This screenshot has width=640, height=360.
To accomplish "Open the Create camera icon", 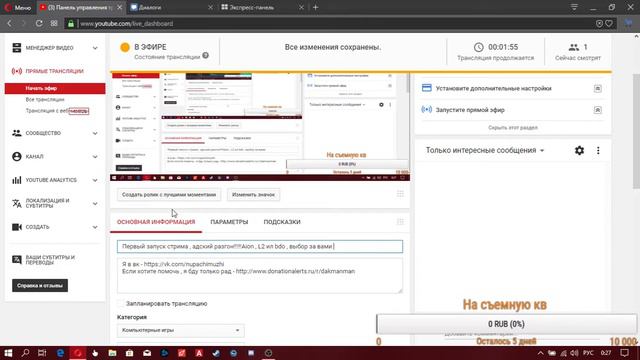I will pyautogui.click(x=16, y=227).
